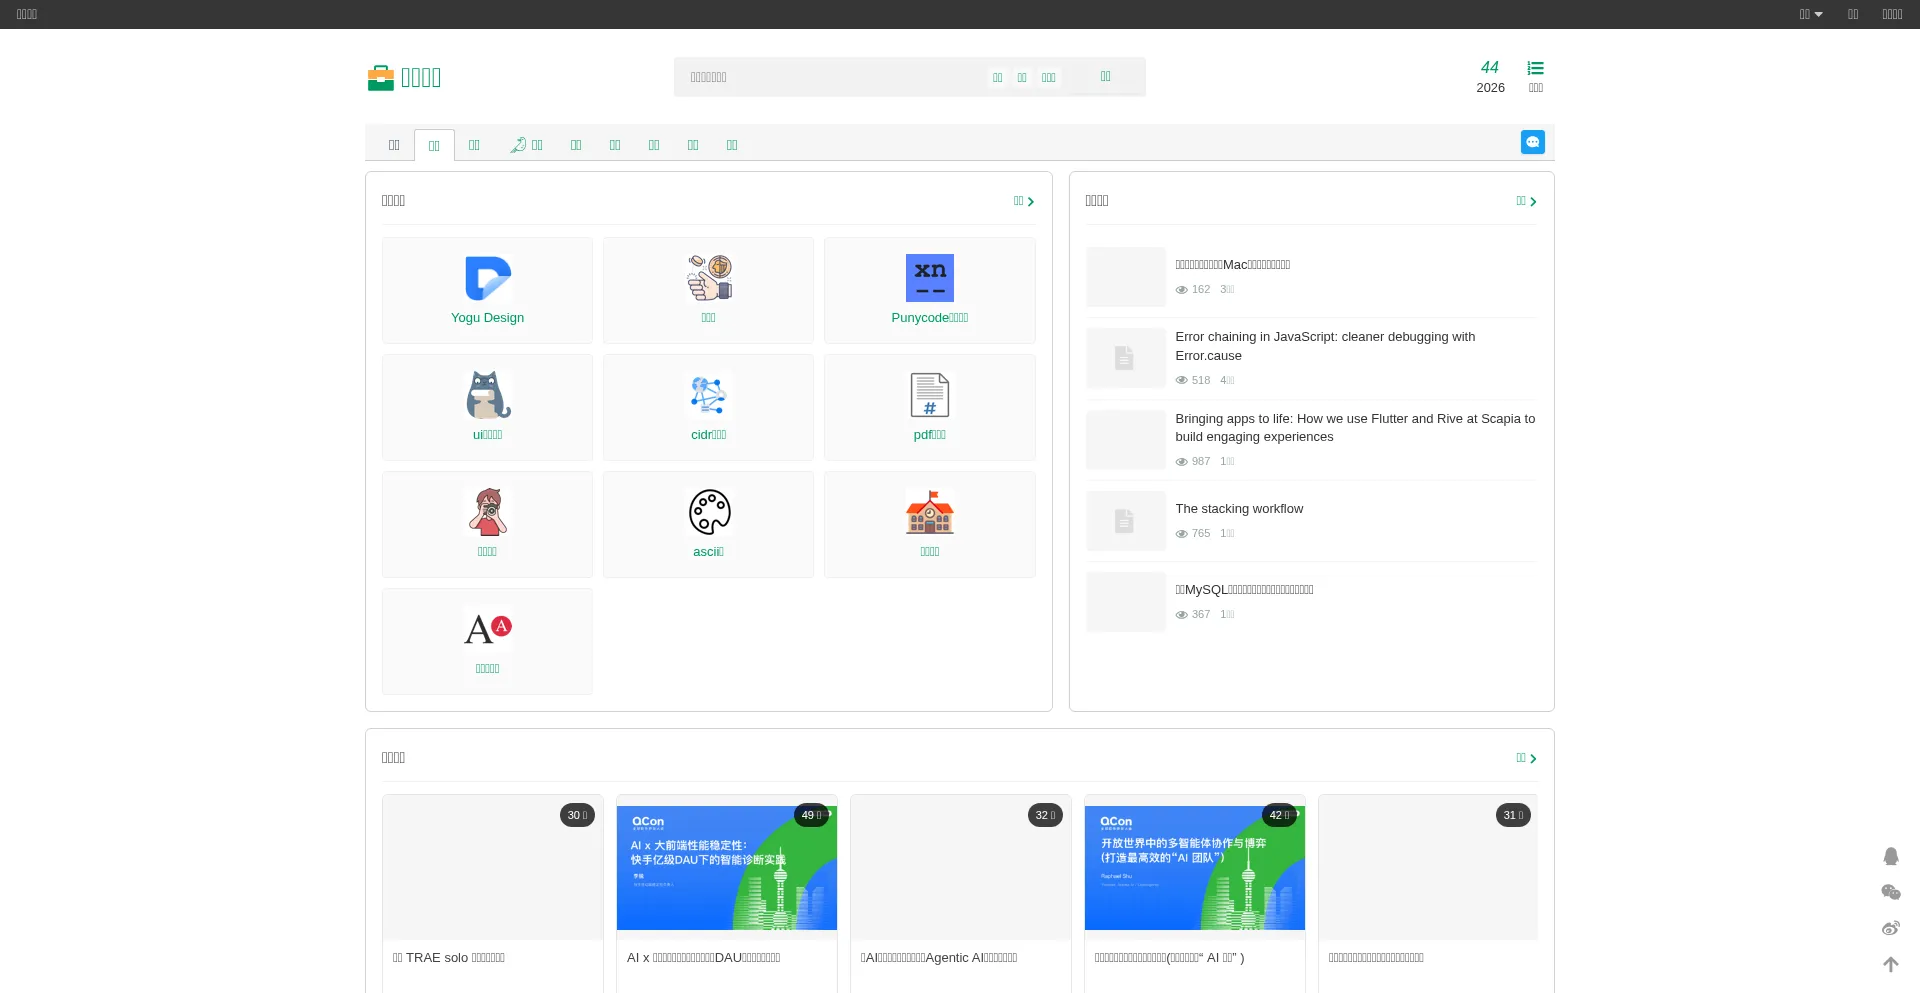This screenshot has height=993, width=1920.
Task: Expand the top bar dropdown with arrow
Action: (1811, 14)
